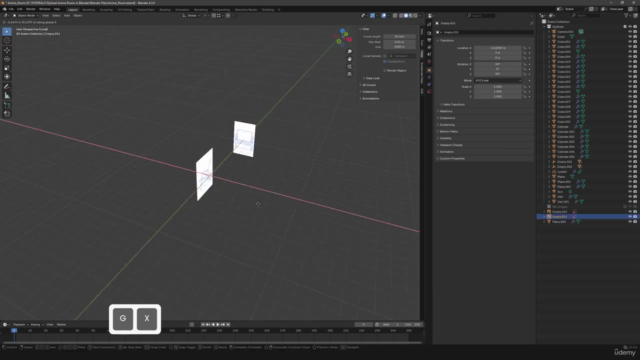Screen dimensions: 640x360
Task: Switch perspective/orthographic grid icon
Action: pos(349,74)
